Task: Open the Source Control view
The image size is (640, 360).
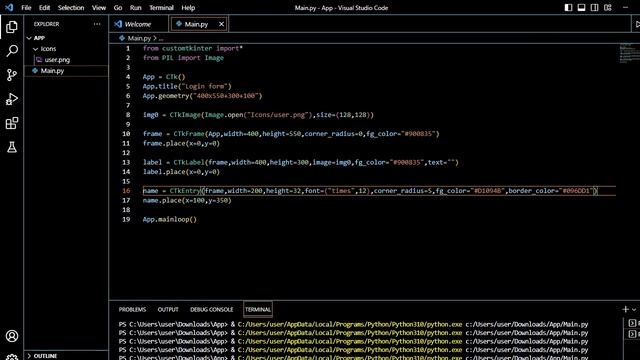Action: pos(12,75)
